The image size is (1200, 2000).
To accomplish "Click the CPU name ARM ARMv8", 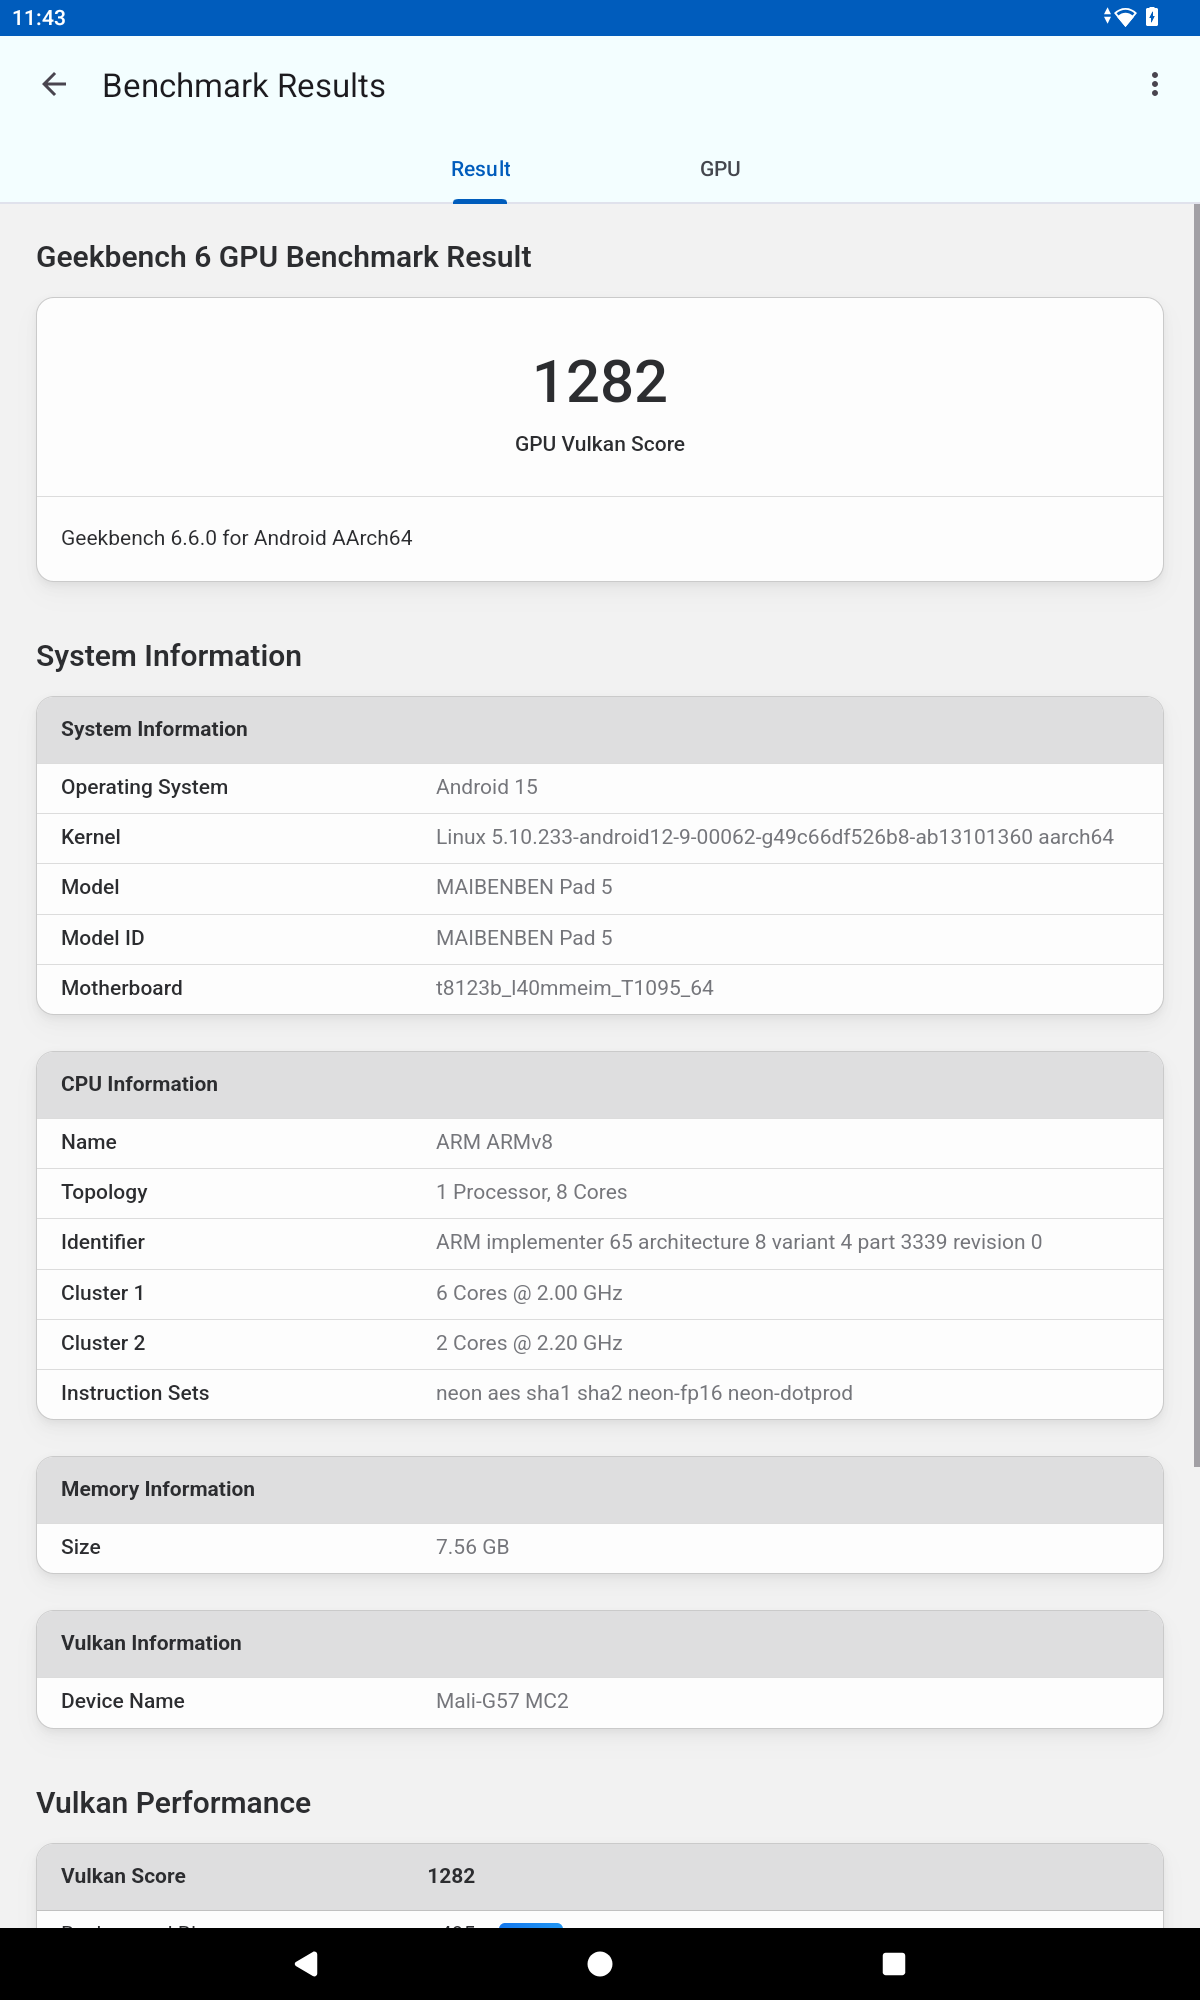I will [x=494, y=1142].
